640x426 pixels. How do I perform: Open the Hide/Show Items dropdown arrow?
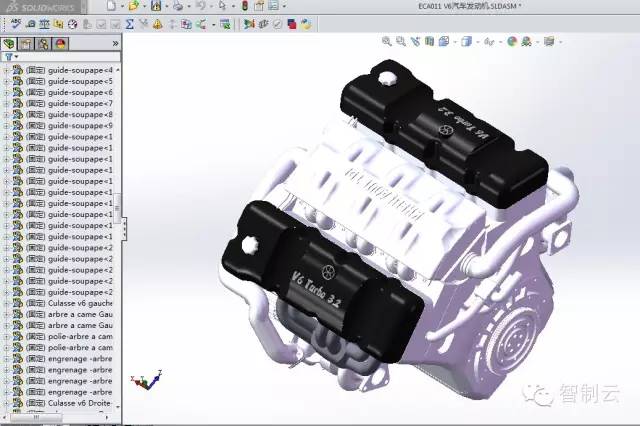pyautogui.click(x=500, y=42)
